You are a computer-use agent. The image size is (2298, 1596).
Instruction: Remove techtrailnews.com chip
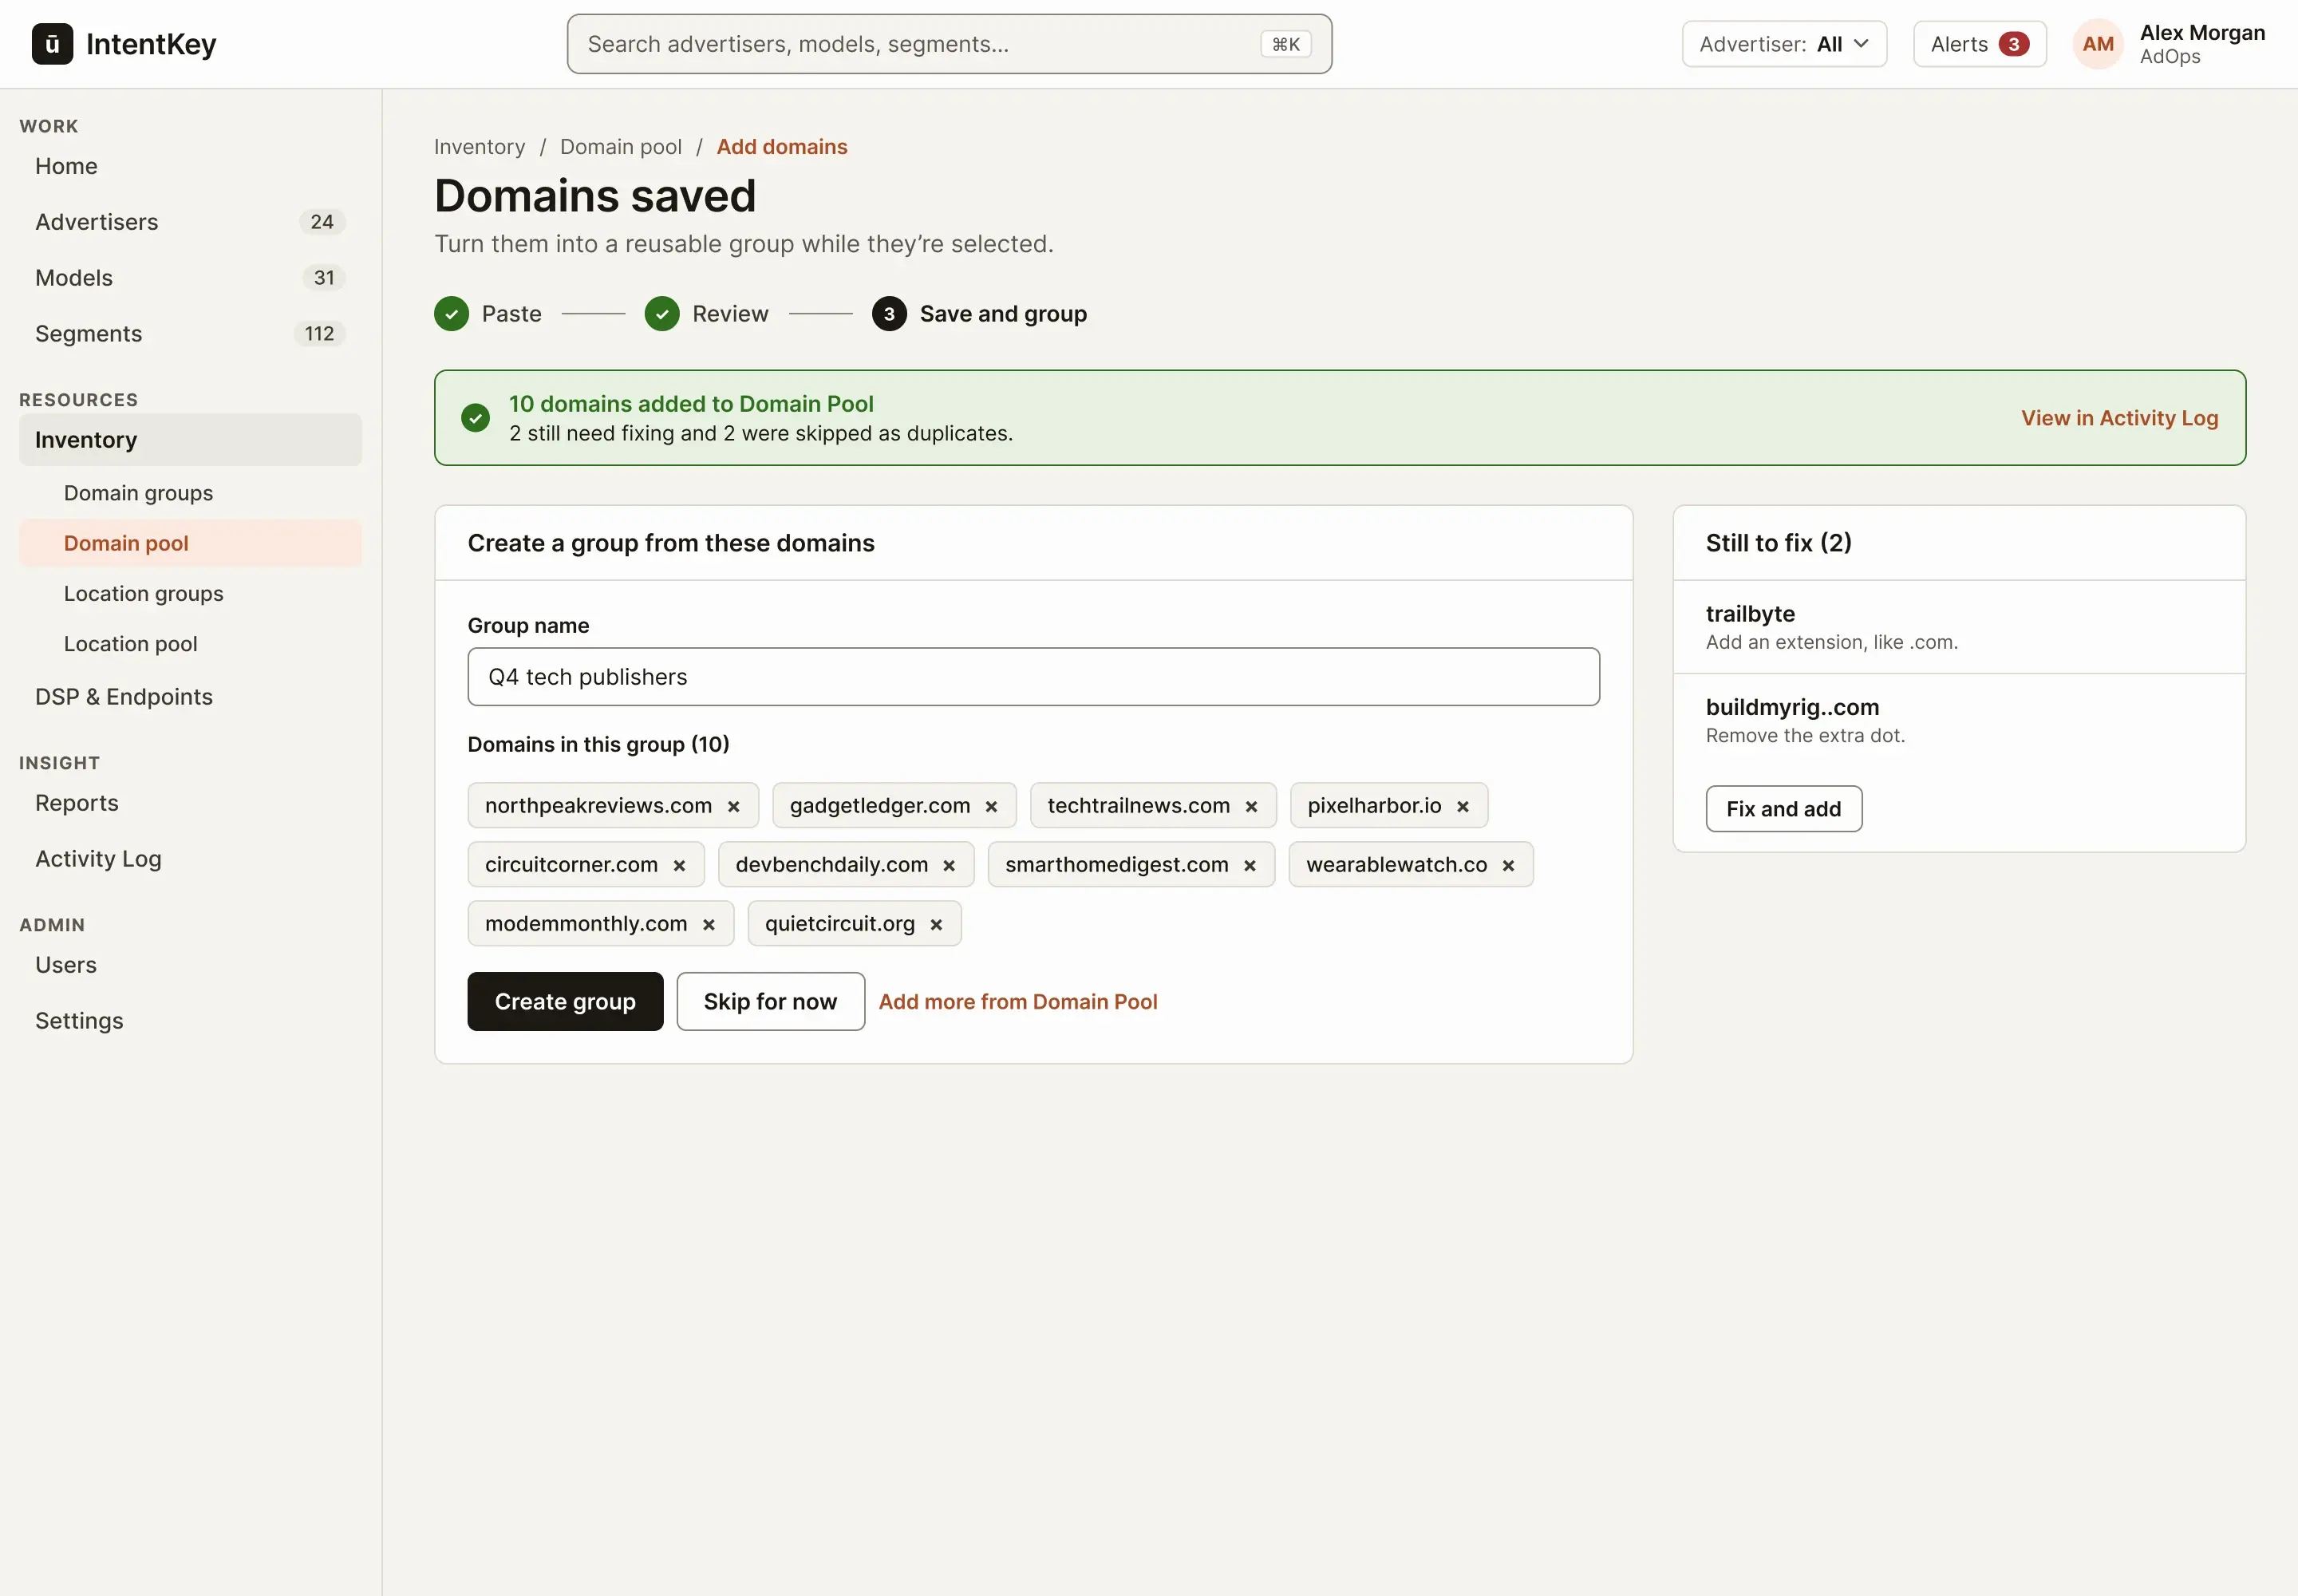(x=1252, y=806)
